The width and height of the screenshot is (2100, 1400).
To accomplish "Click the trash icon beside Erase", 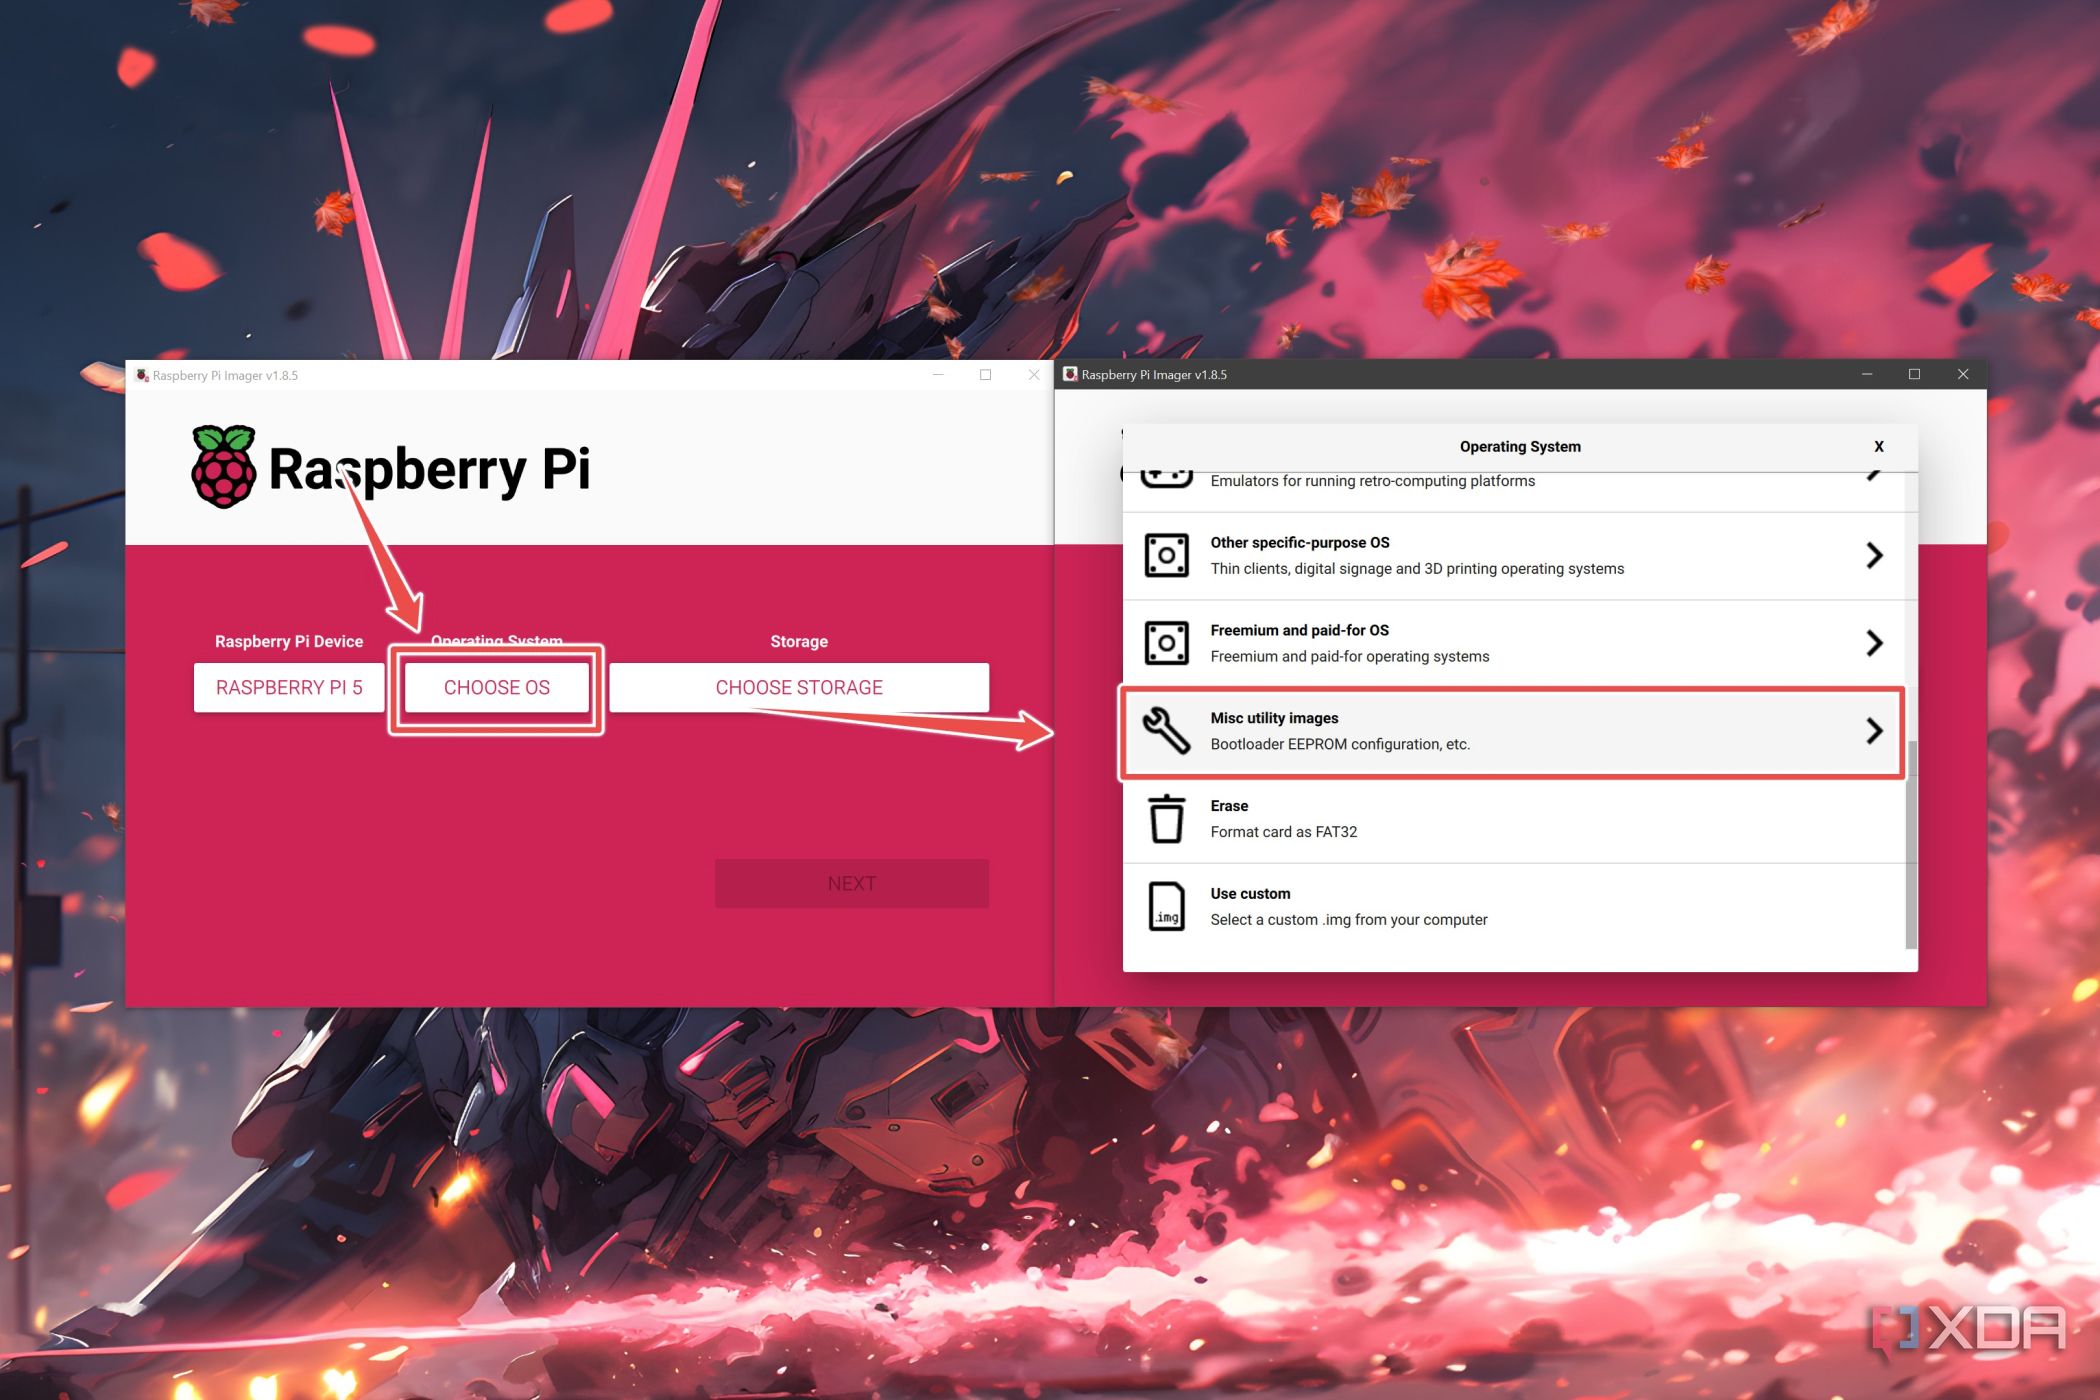I will pyautogui.click(x=1166, y=818).
